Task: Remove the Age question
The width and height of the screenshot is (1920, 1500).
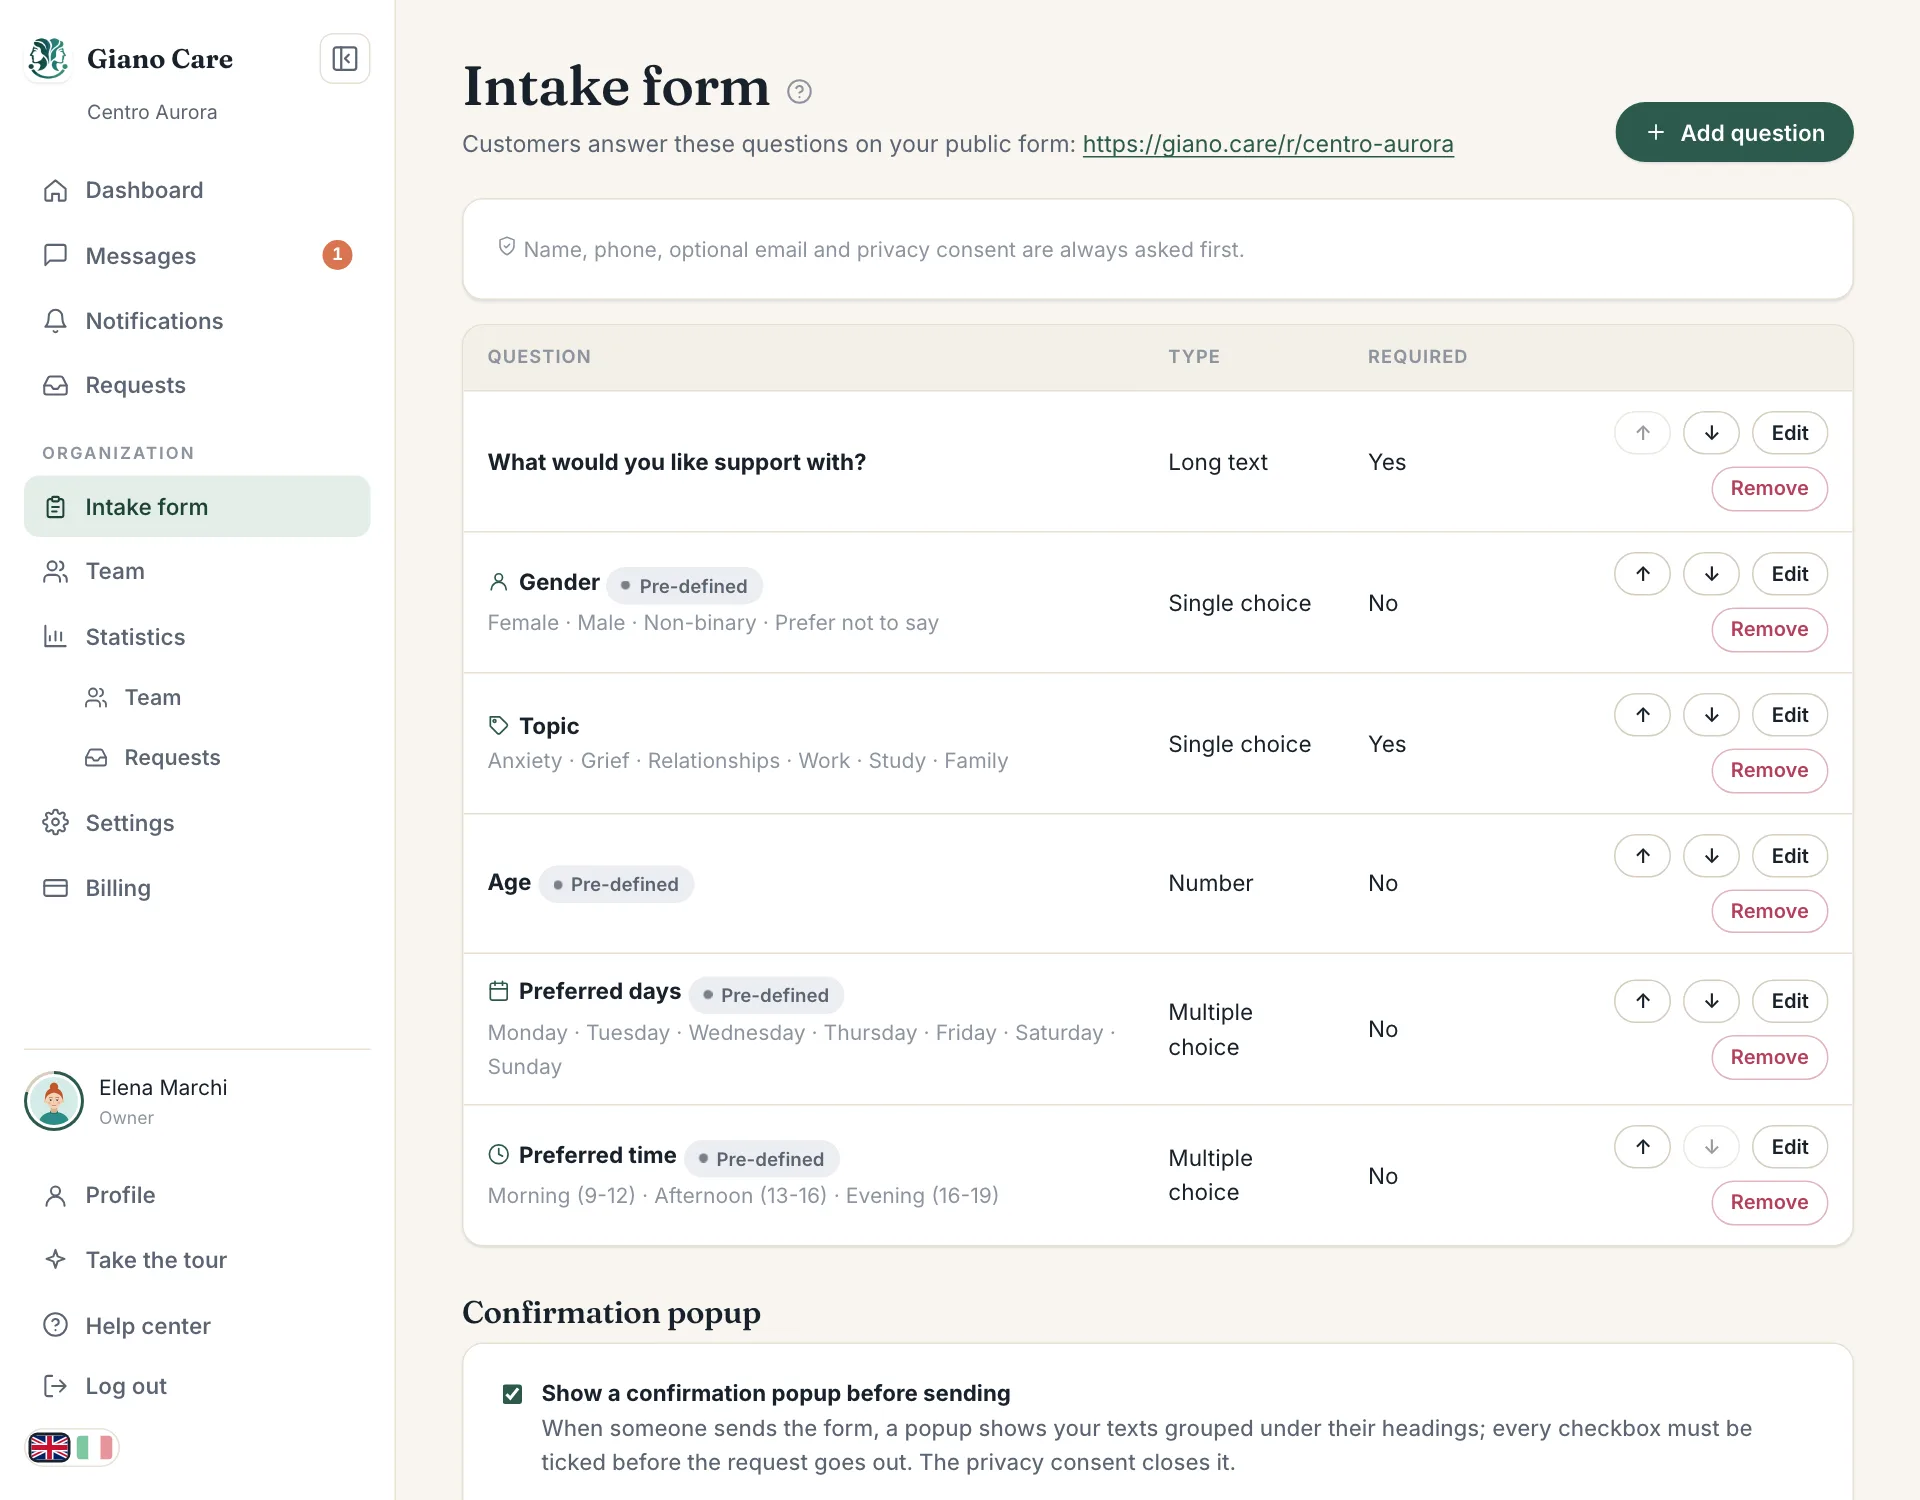Action: coord(1769,912)
